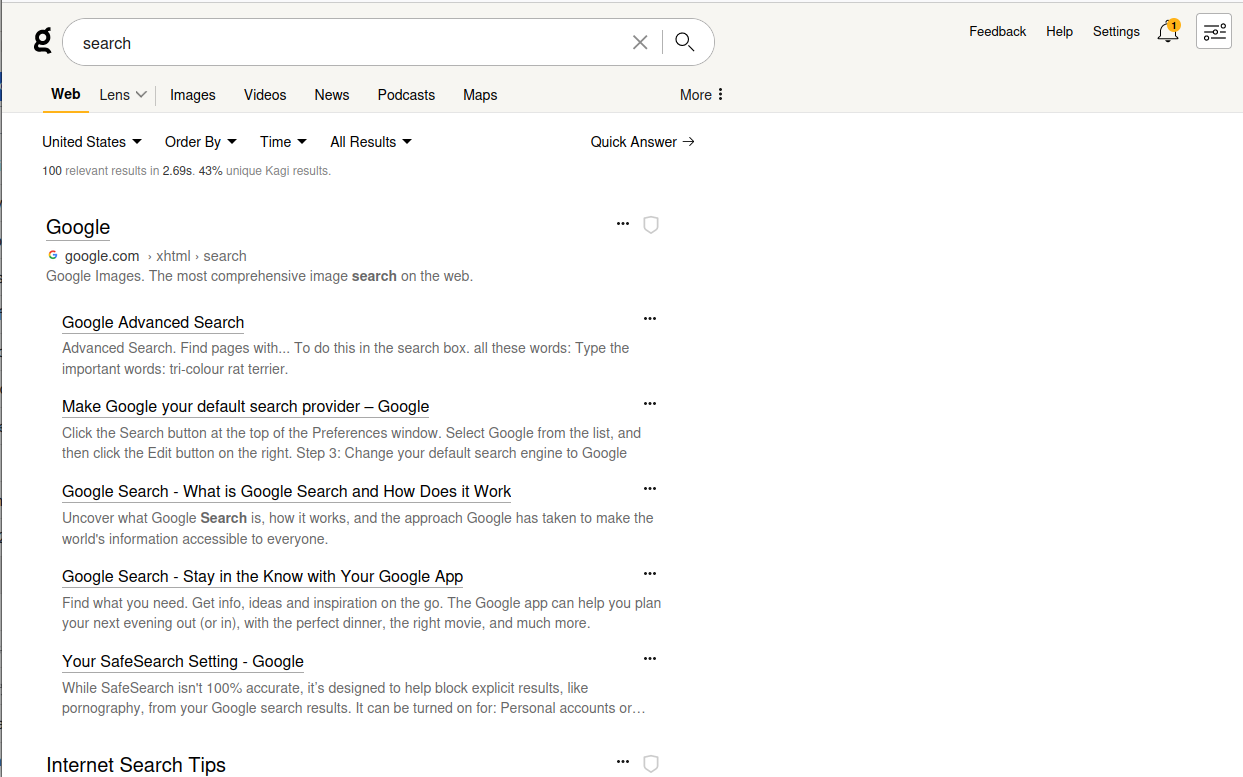Expand the Order By dropdown
Viewport: 1243px width, 777px height.
[201, 142]
